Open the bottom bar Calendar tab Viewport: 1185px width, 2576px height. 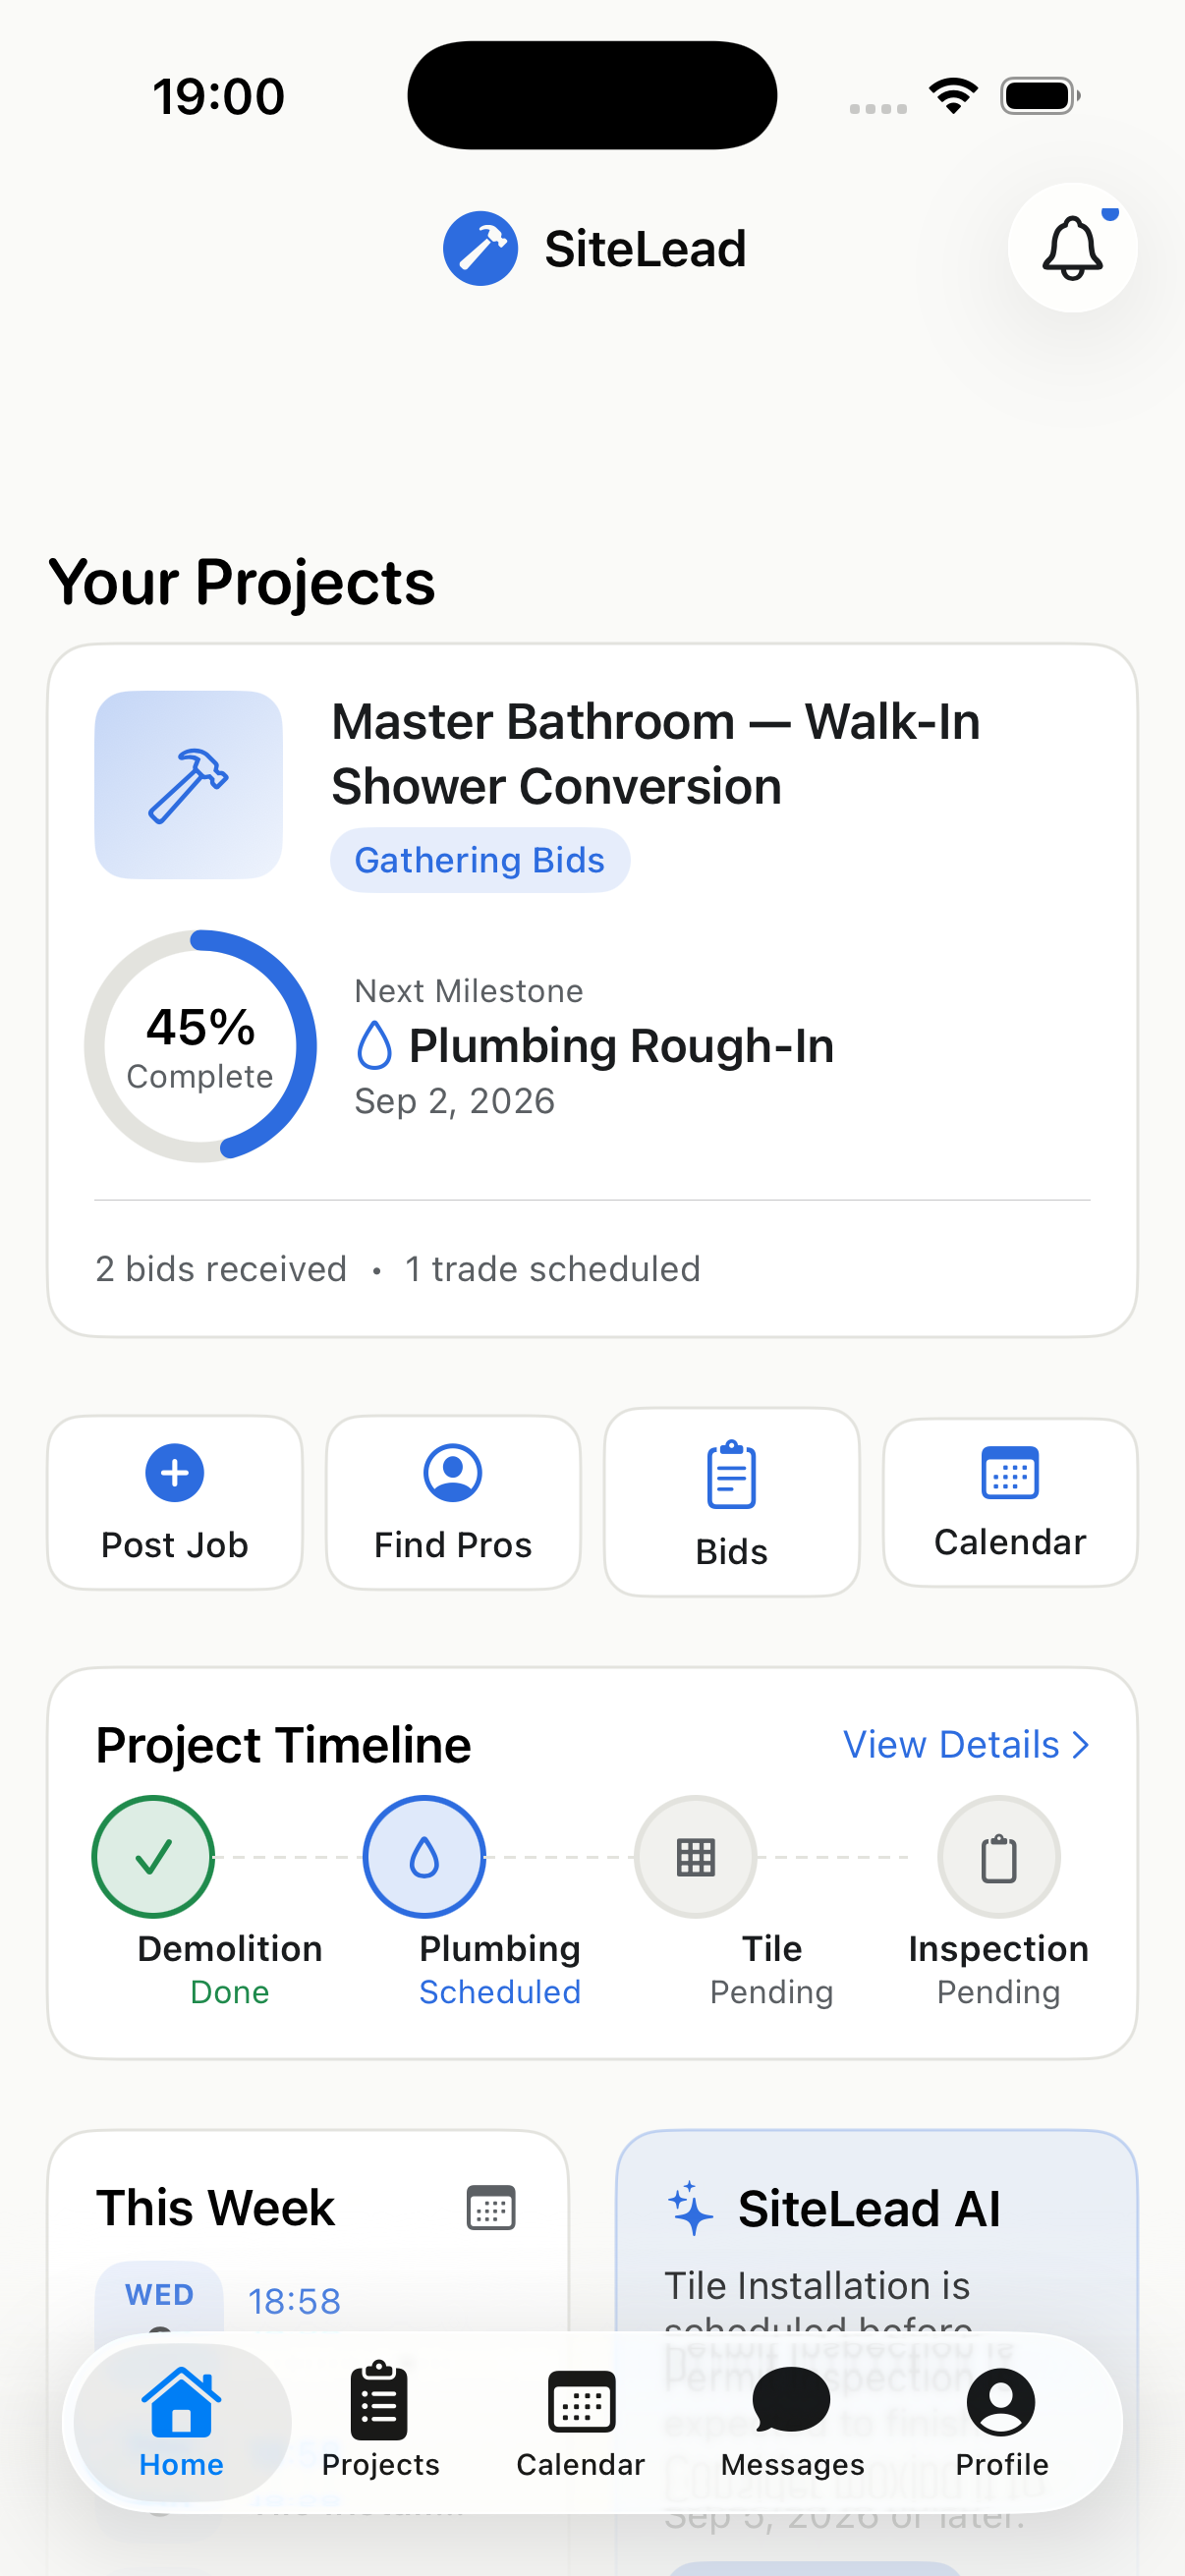click(x=580, y=2421)
